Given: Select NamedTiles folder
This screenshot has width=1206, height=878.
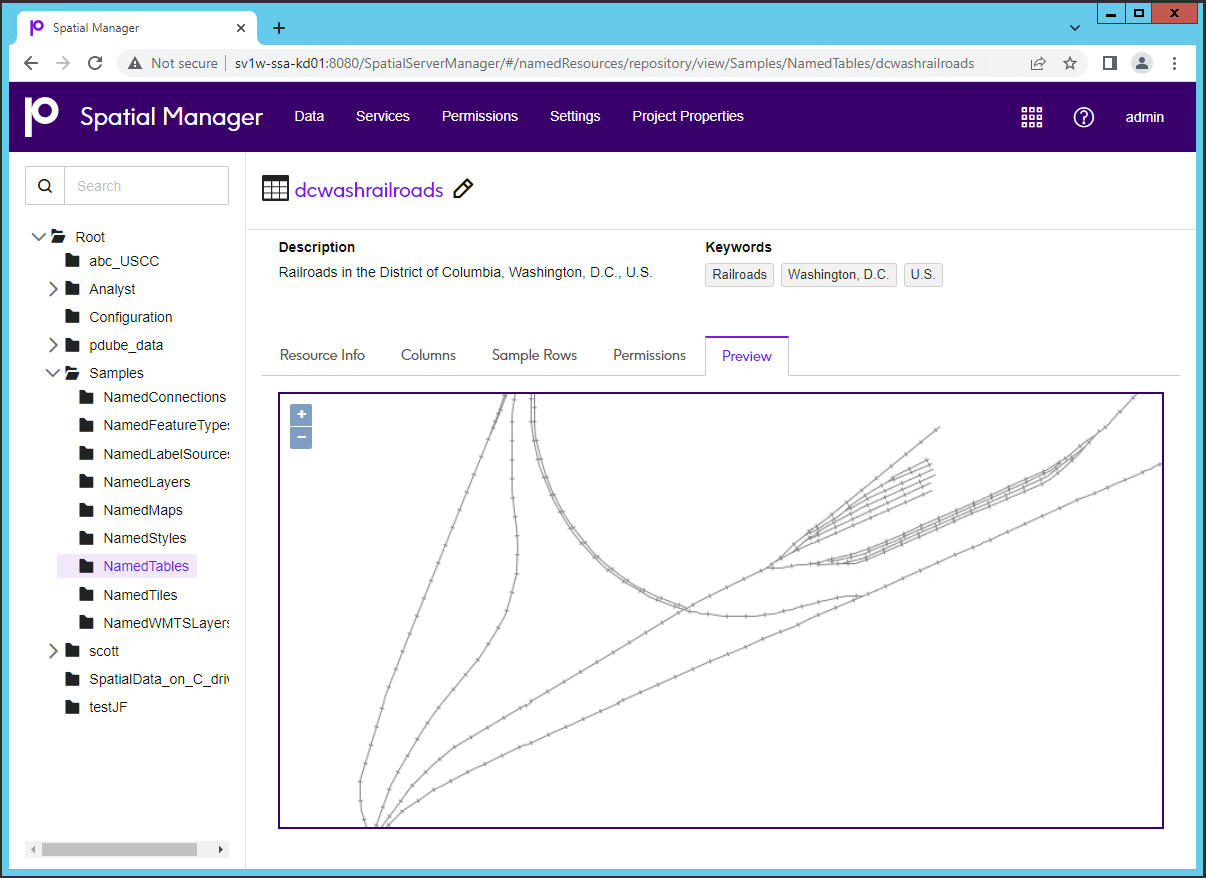Looking at the screenshot, I should [x=140, y=595].
